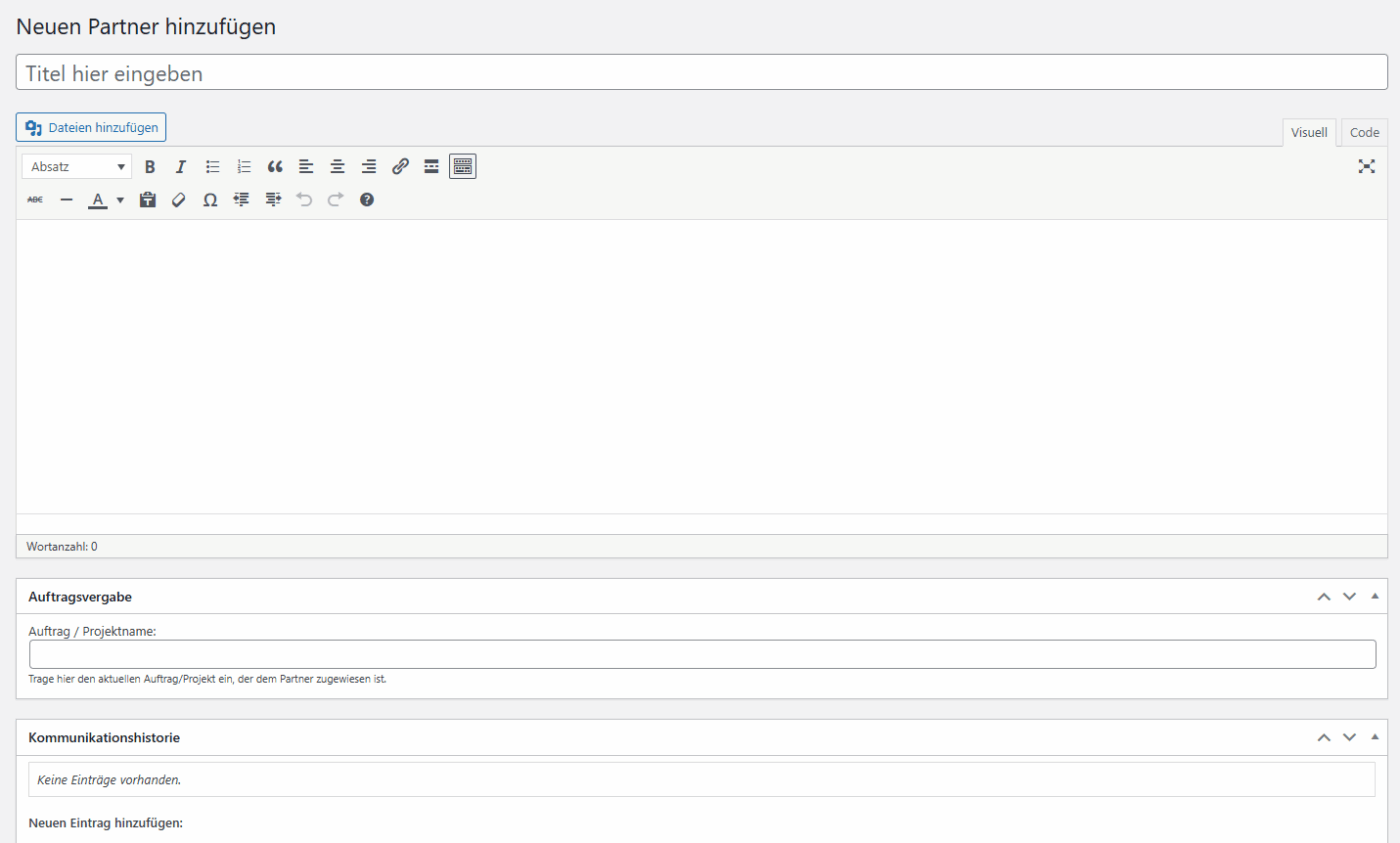Click the Wortanzahl: 0 status text
Screen dimensions: 1400x843
pos(62,547)
